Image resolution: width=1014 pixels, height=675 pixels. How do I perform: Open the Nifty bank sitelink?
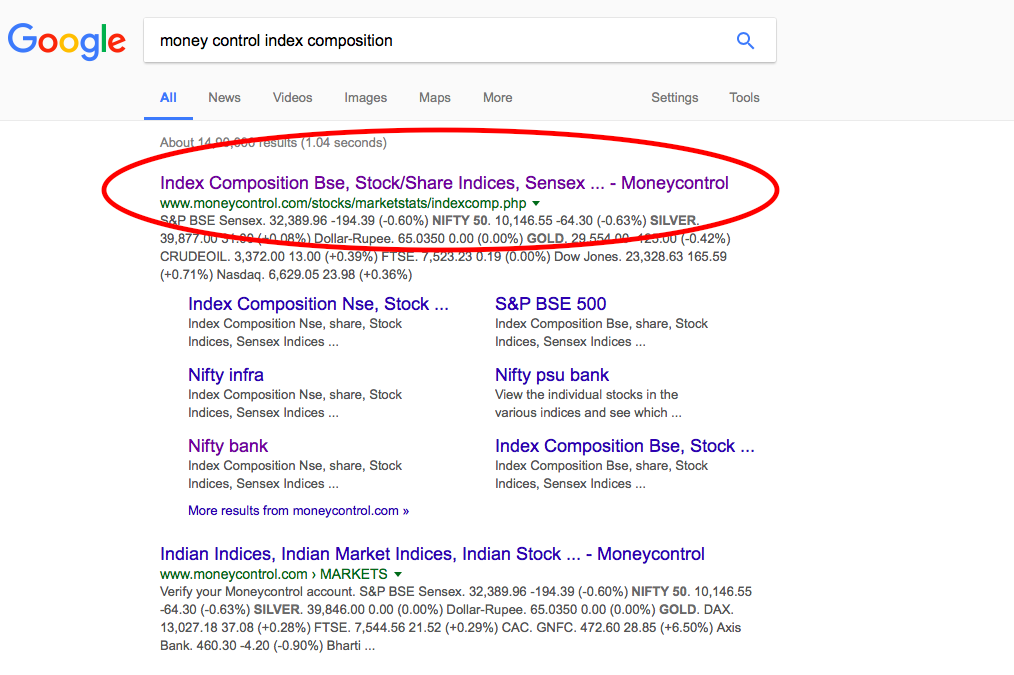click(228, 446)
